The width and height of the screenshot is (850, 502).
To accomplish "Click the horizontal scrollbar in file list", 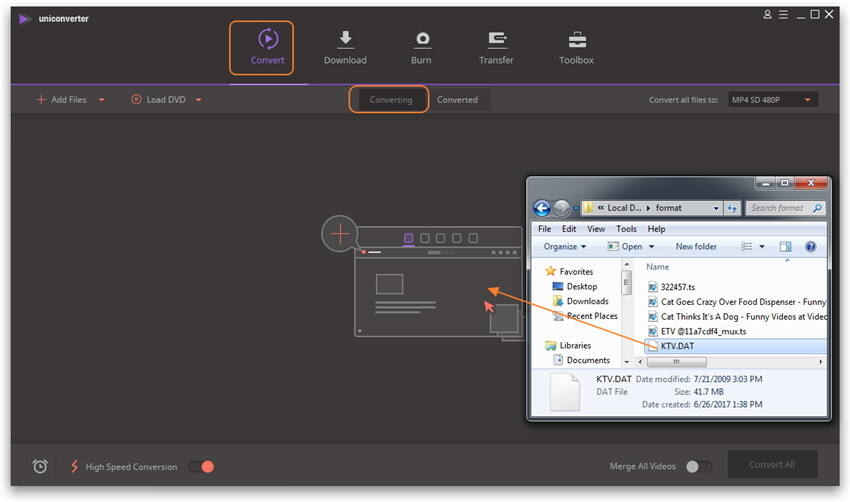I will (676, 362).
